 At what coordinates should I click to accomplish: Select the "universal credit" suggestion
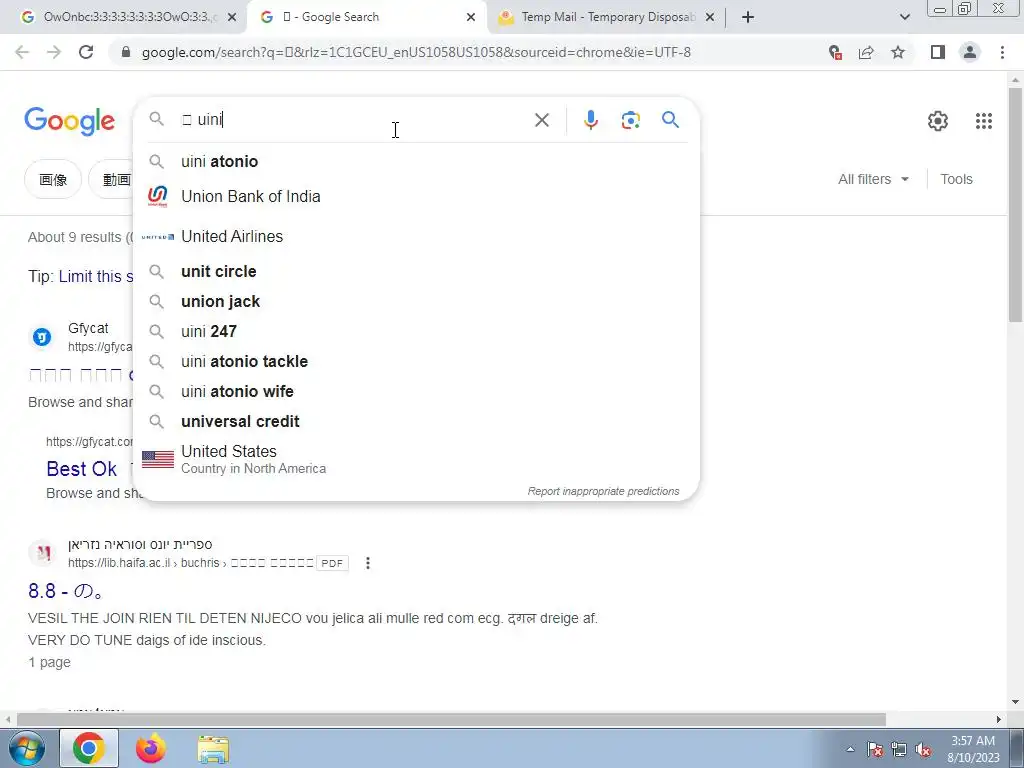(x=416, y=421)
